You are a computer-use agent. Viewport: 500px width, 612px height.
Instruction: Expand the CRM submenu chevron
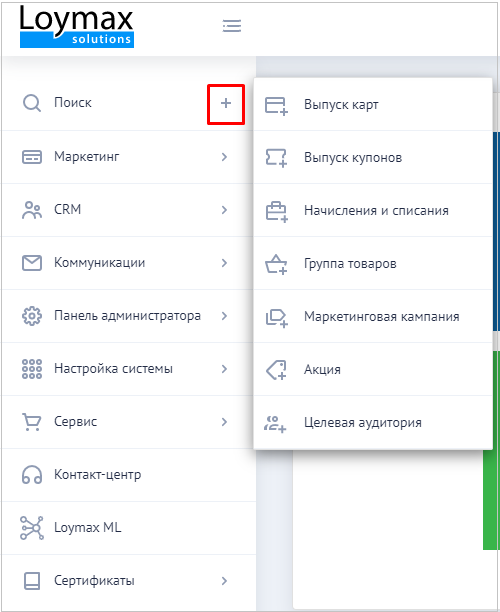[x=224, y=210]
